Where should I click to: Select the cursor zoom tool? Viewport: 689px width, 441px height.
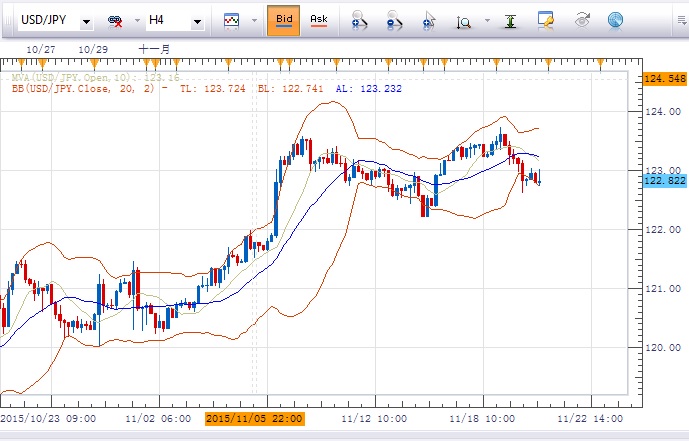pyautogui.click(x=430, y=20)
